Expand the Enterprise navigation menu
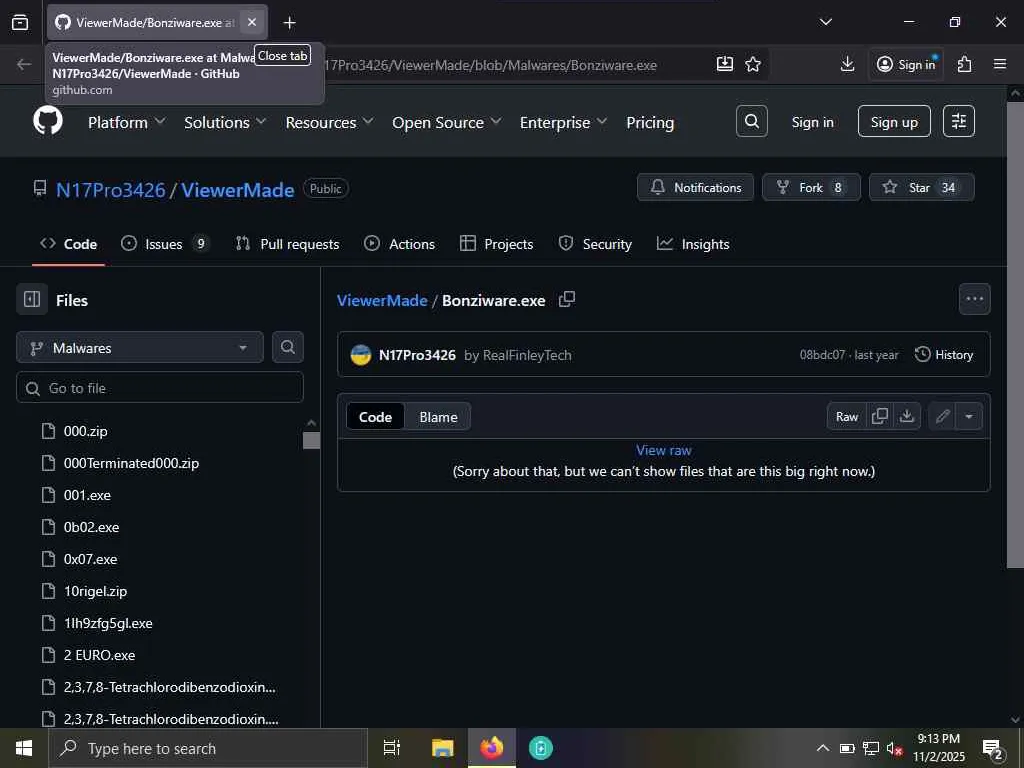Screen dimensions: 1024x768 (x=564, y=122)
